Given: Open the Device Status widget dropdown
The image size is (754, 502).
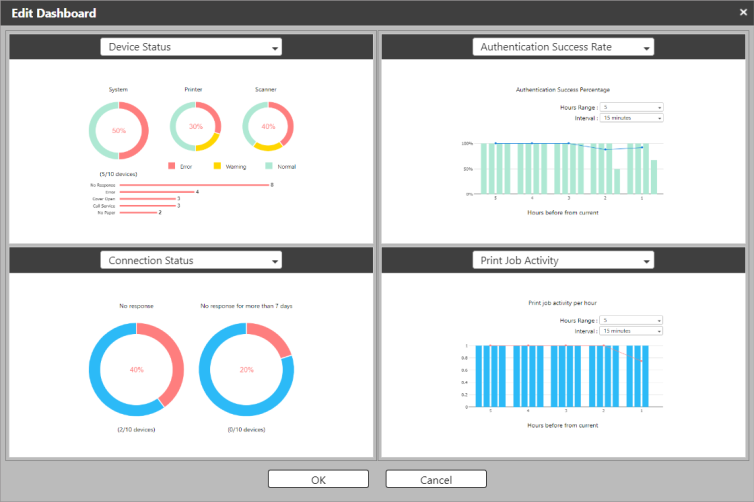Looking at the screenshot, I should [x=191, y=47].
